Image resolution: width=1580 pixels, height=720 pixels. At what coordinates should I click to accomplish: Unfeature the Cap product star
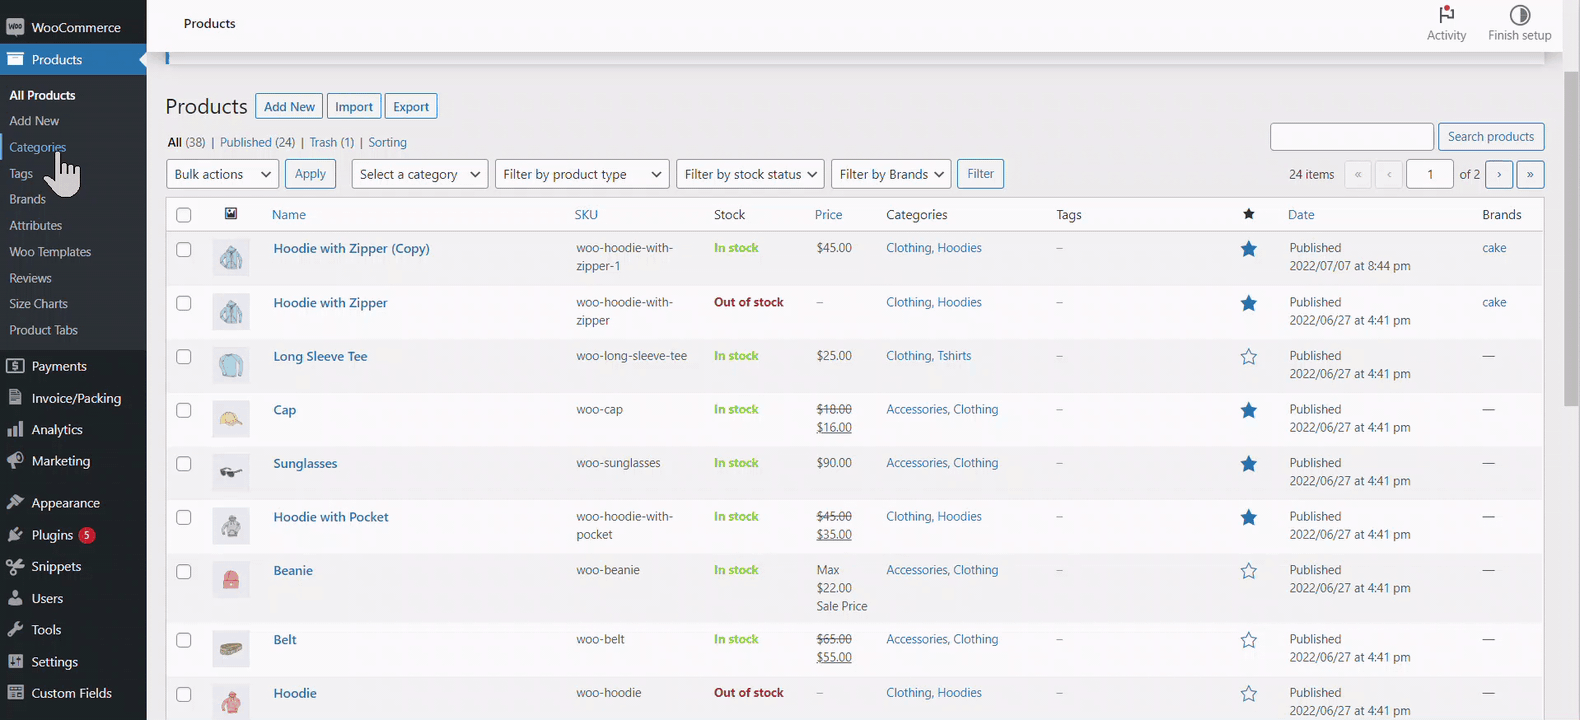tap(1248, 410)
